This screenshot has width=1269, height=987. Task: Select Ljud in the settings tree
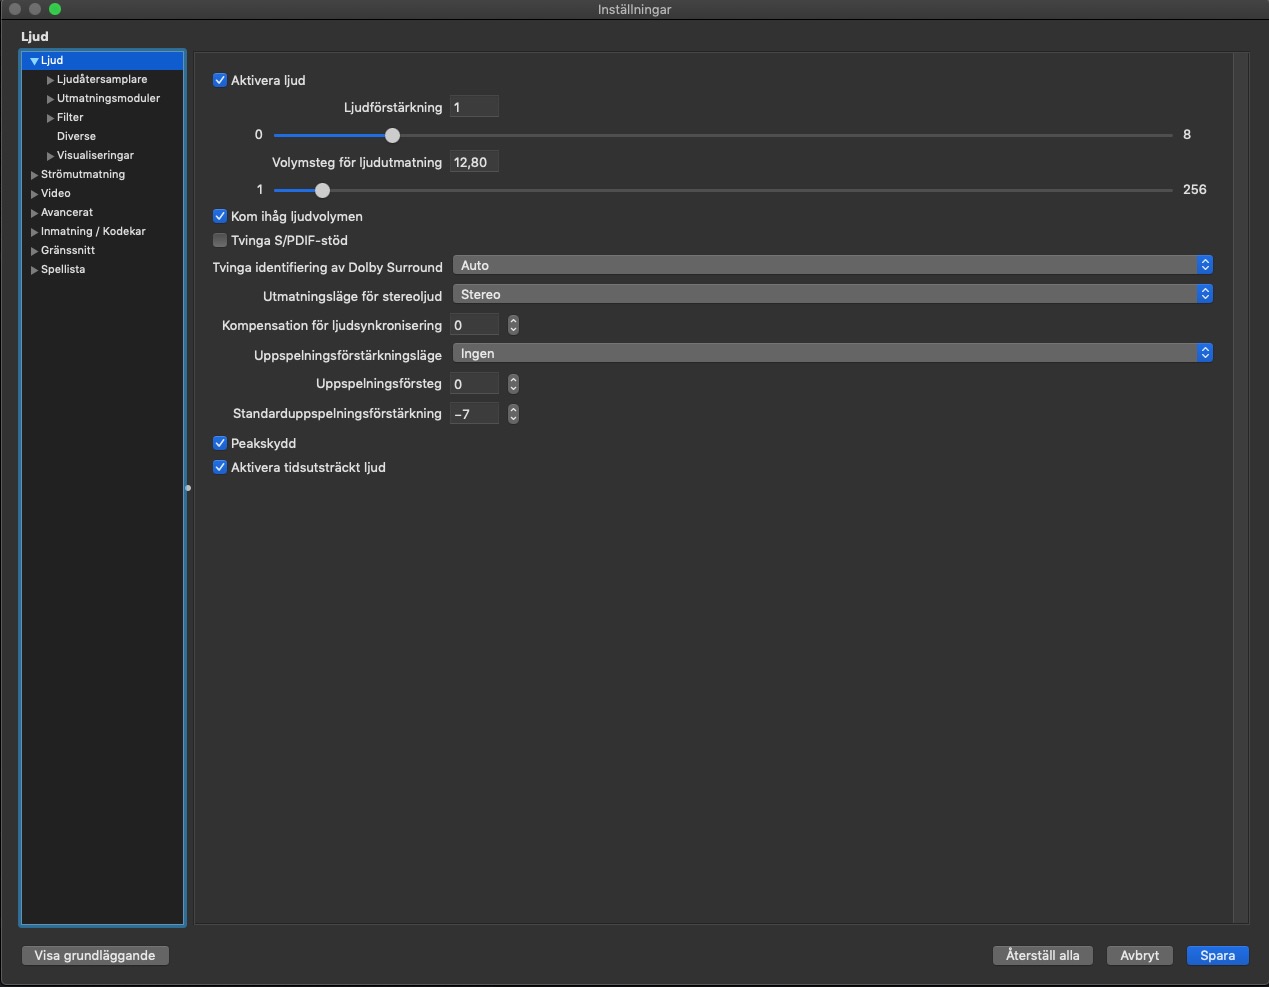pyautogui.click(x=52, y=60)
